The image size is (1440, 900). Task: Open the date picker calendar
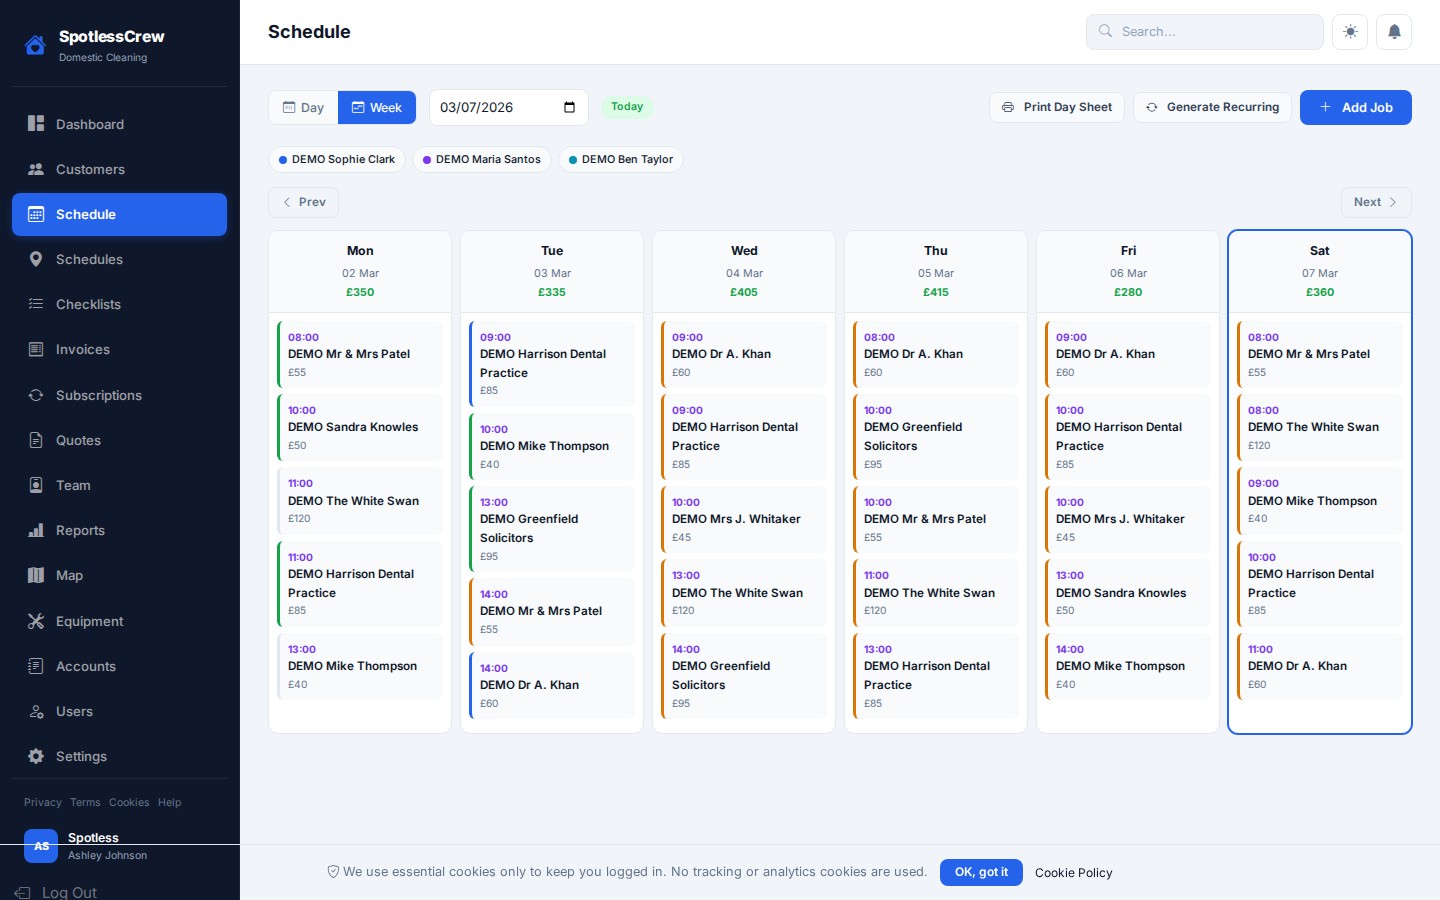tap(568, 107)
